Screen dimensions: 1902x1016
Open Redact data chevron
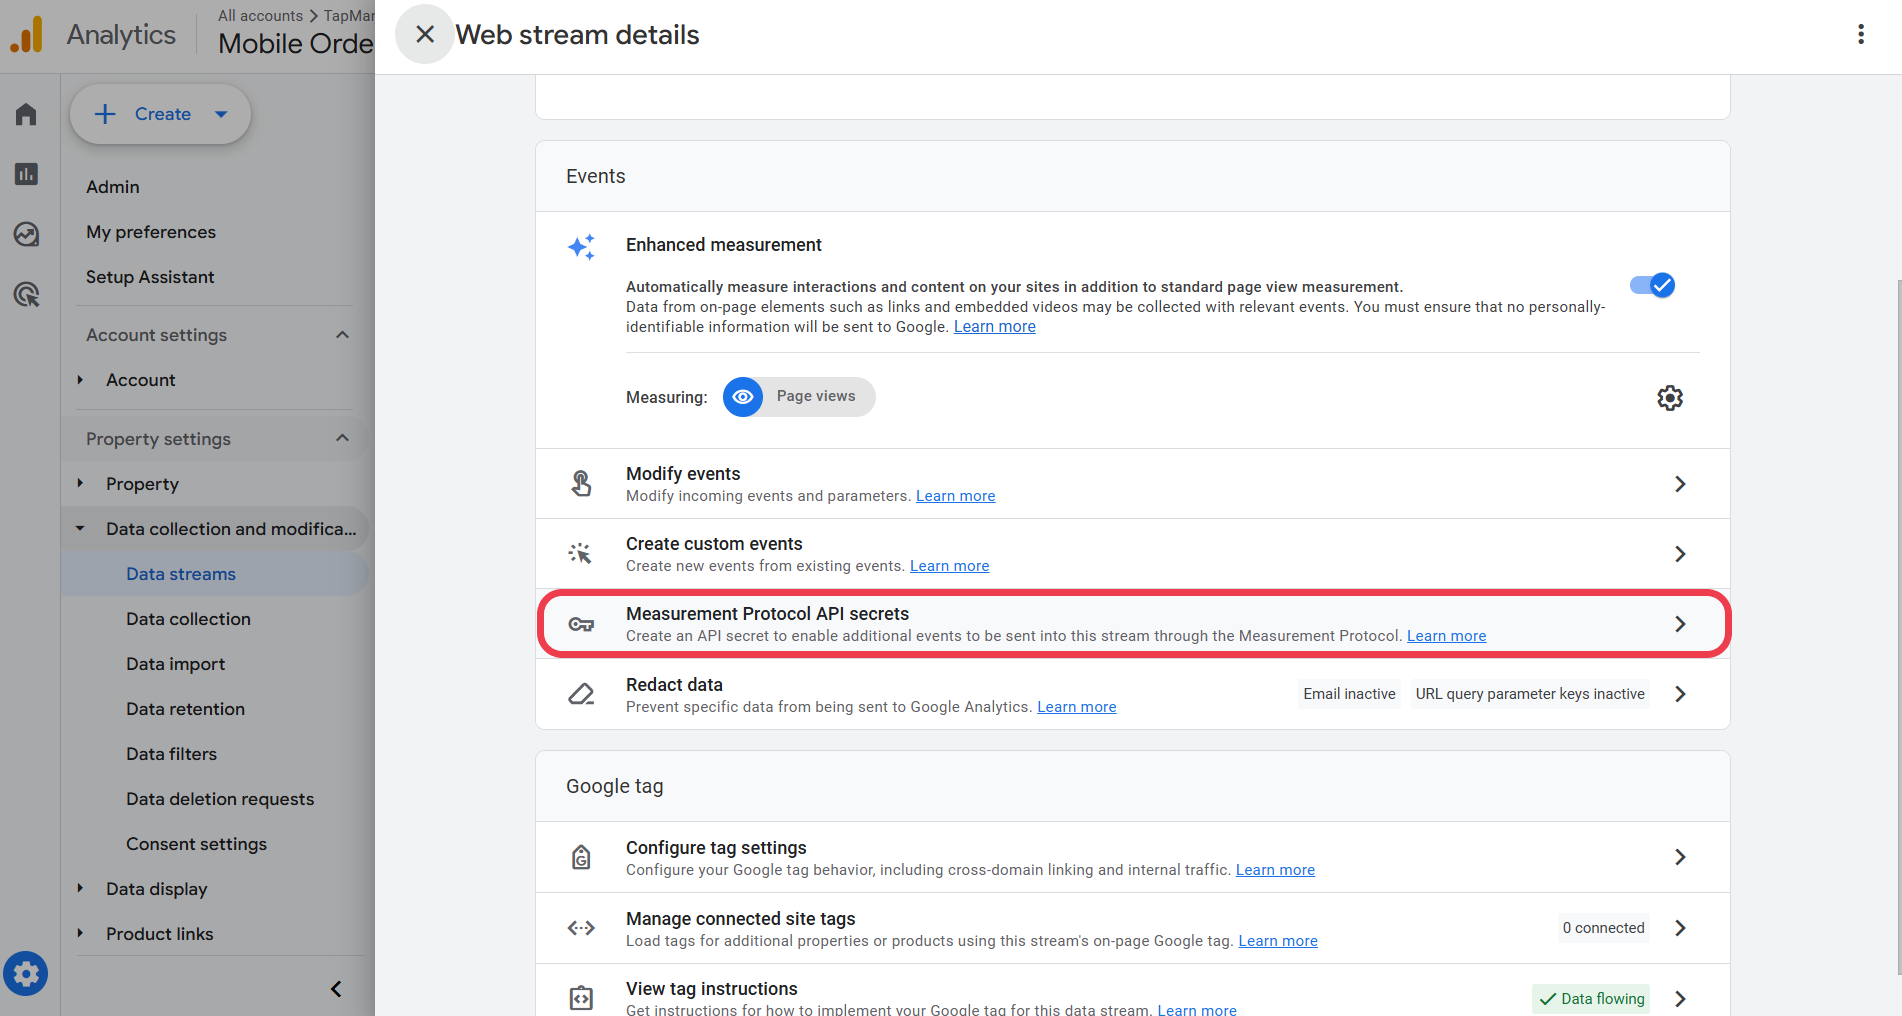1680,694
